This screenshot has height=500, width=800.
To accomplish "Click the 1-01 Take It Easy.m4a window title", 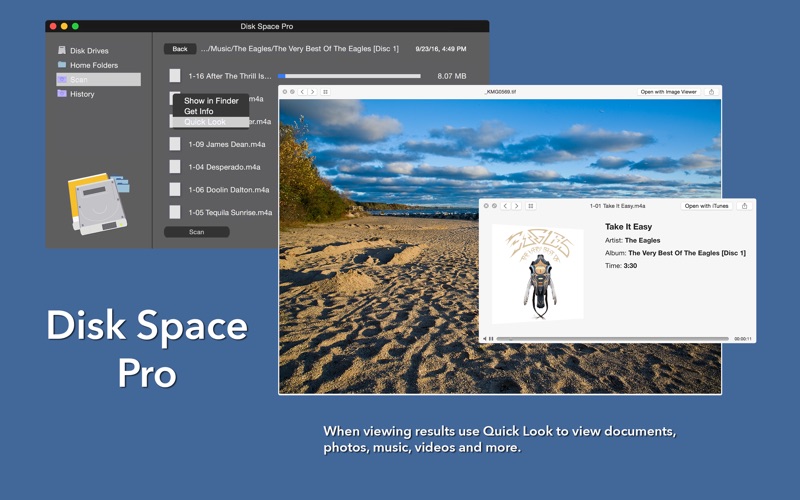I will coord(617,206).
